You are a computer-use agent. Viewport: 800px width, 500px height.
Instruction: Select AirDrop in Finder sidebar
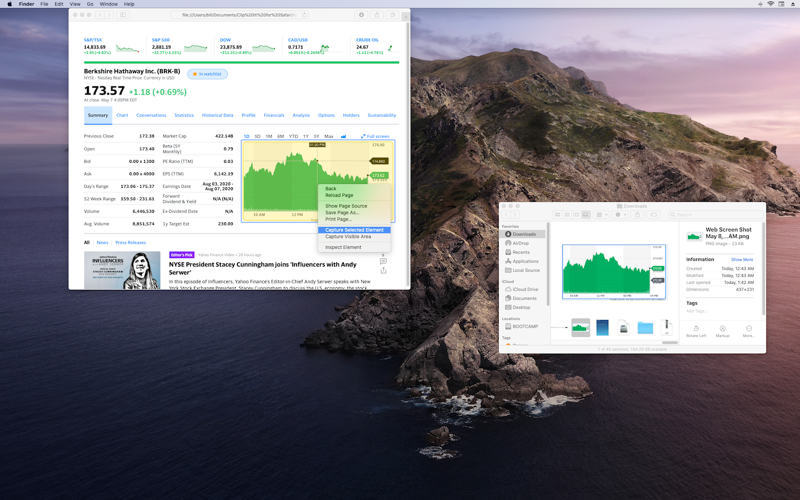click(x=520, y=243)
